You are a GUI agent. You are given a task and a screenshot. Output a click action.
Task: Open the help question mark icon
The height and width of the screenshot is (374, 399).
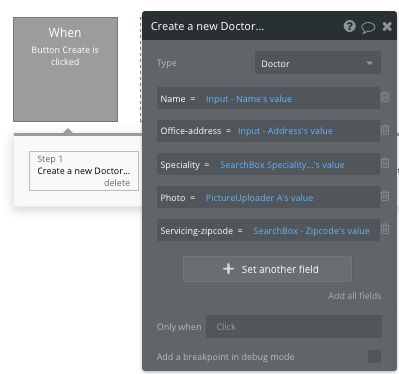pos(349,26)
